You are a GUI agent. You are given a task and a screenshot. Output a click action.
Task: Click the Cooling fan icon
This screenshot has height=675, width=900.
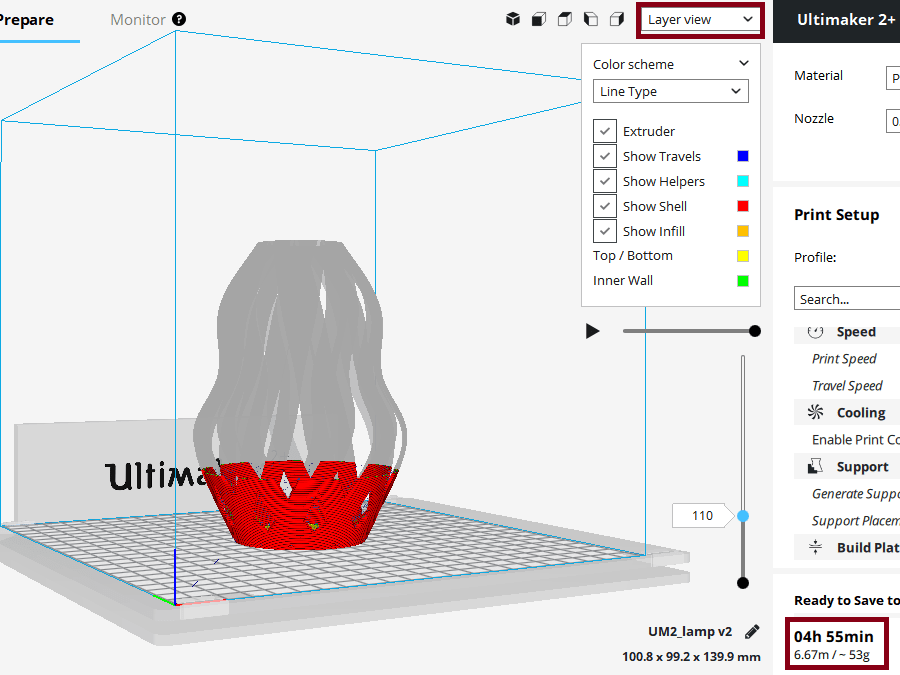(x=815, y=412)
